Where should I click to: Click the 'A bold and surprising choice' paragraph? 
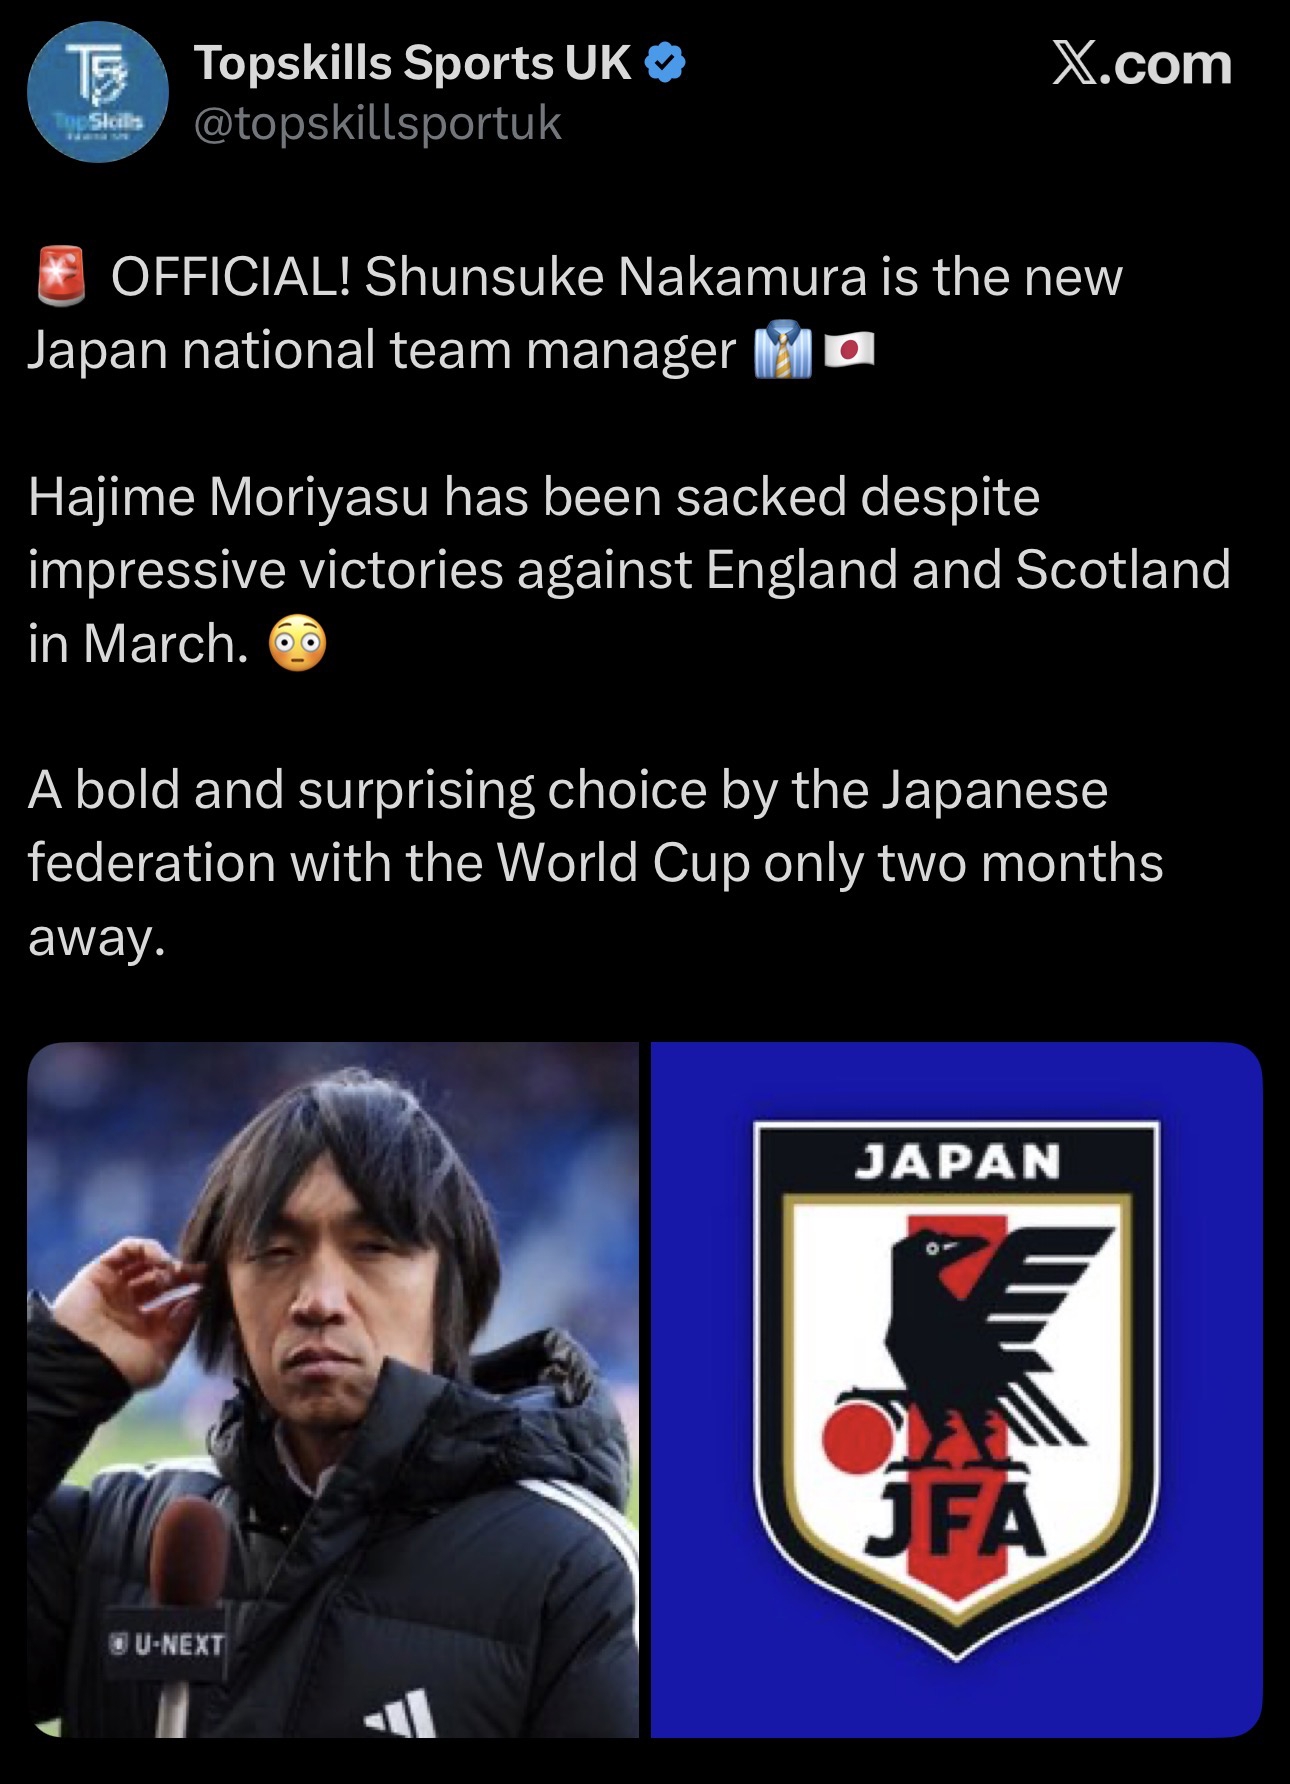(596, 863)
